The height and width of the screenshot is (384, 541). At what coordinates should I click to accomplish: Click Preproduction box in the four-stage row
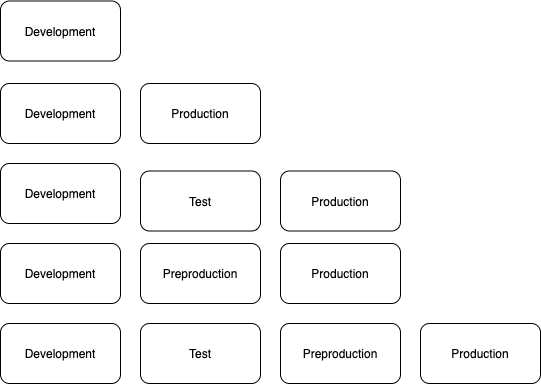coord(341,354)
